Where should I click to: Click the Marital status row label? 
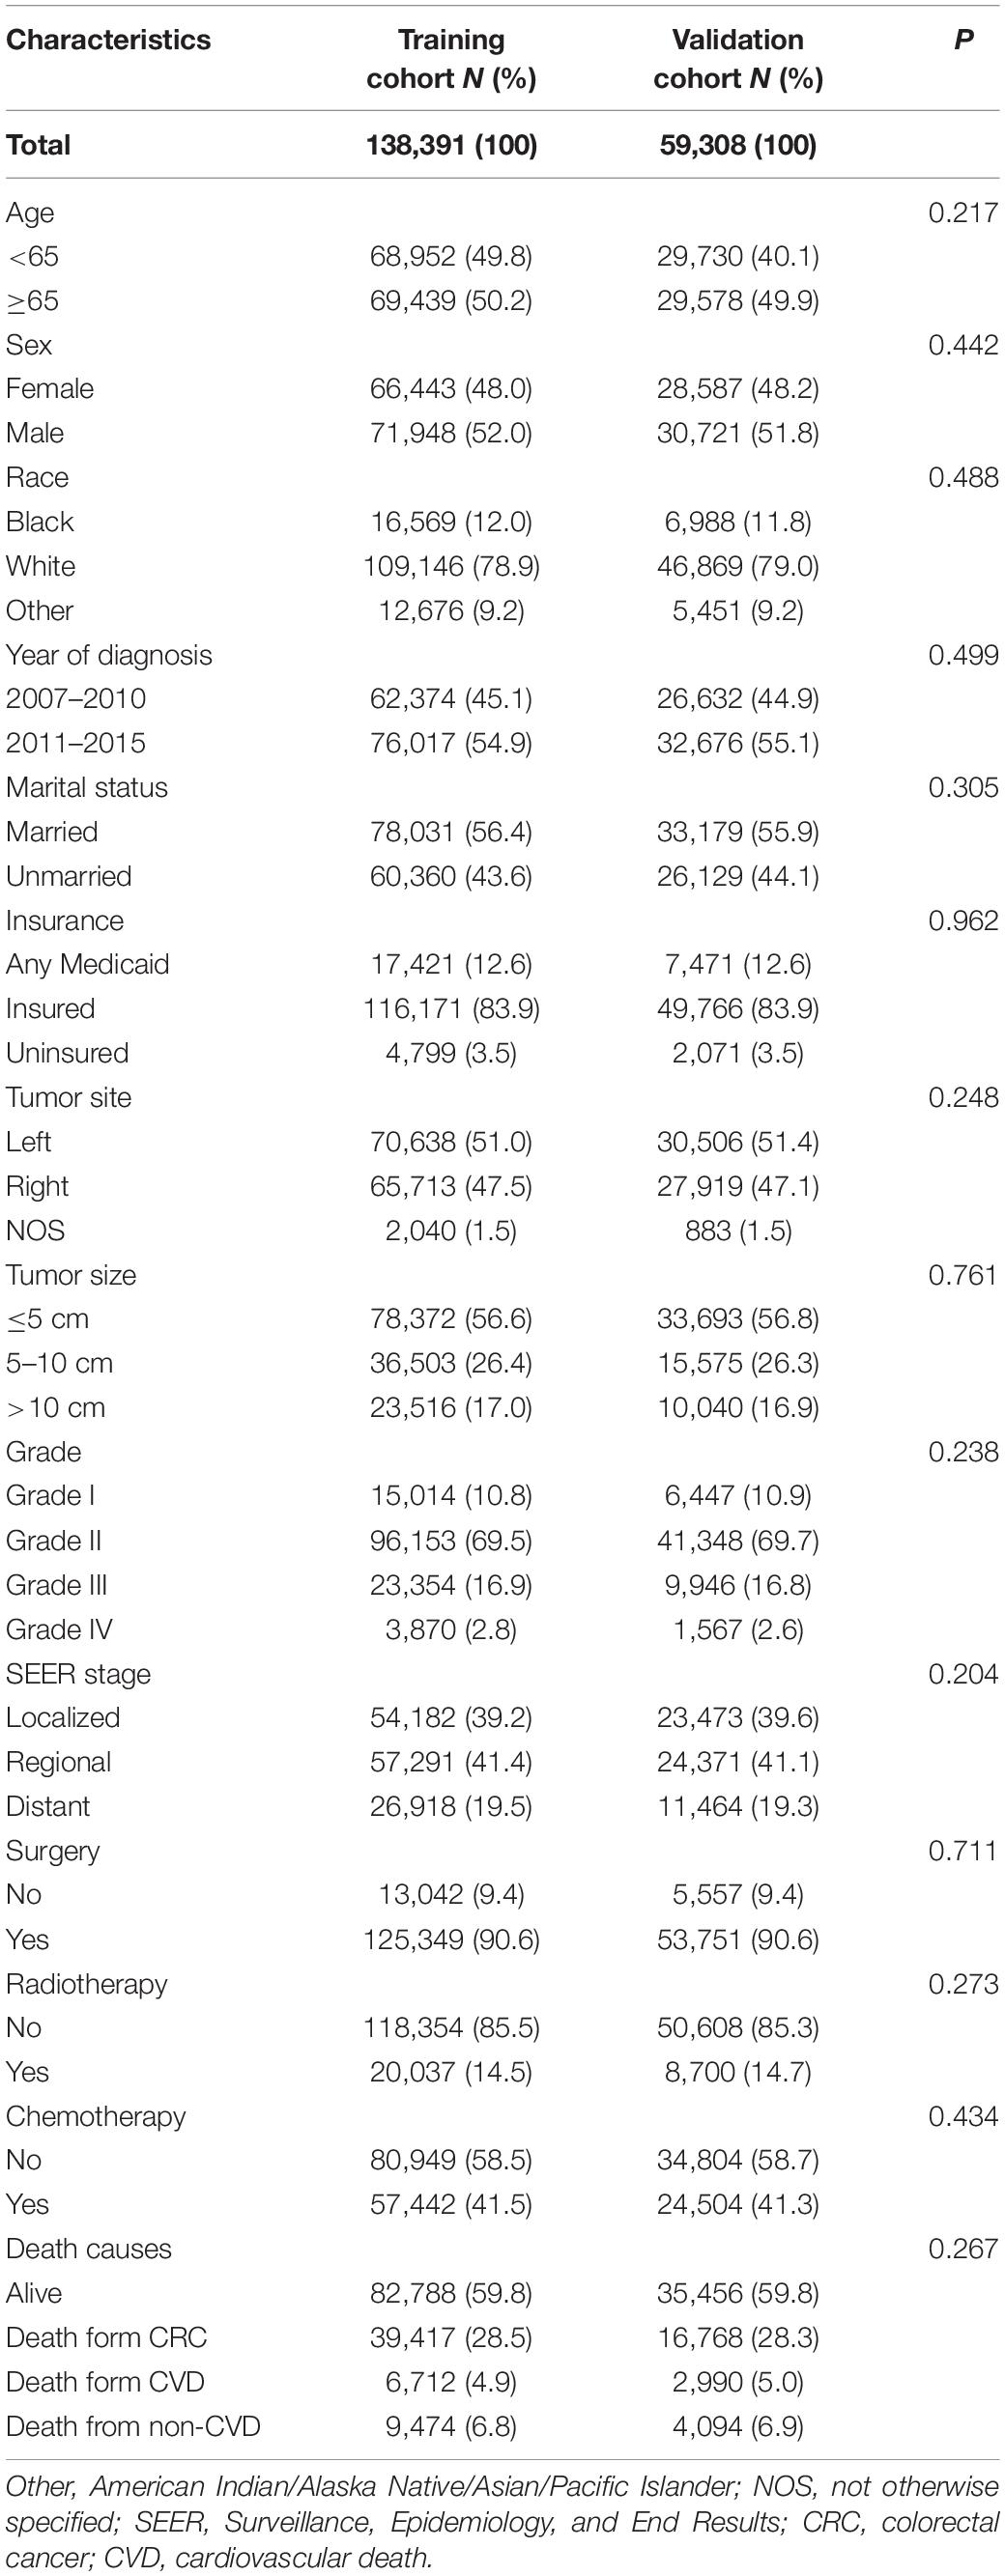coord(87,787)
